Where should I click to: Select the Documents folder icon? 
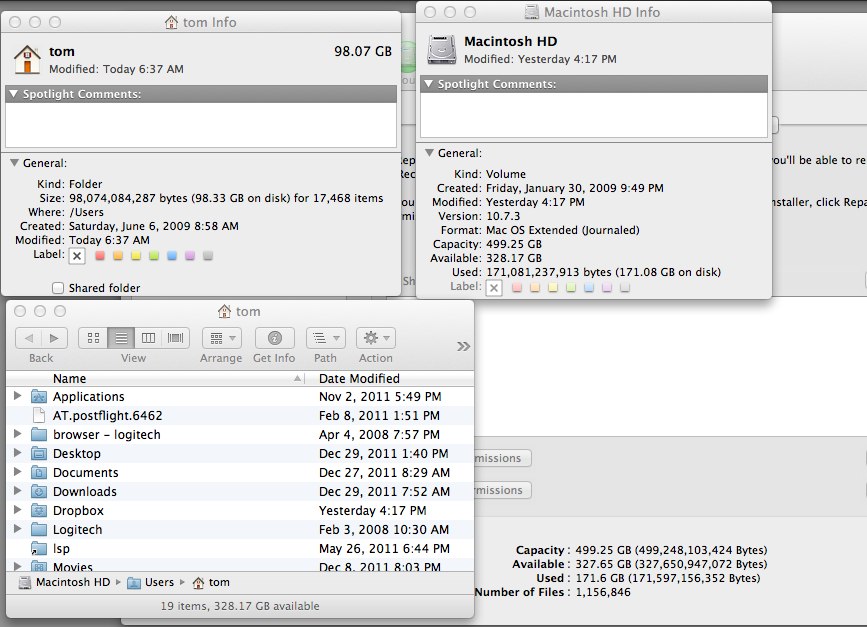[x=39, y=473]
